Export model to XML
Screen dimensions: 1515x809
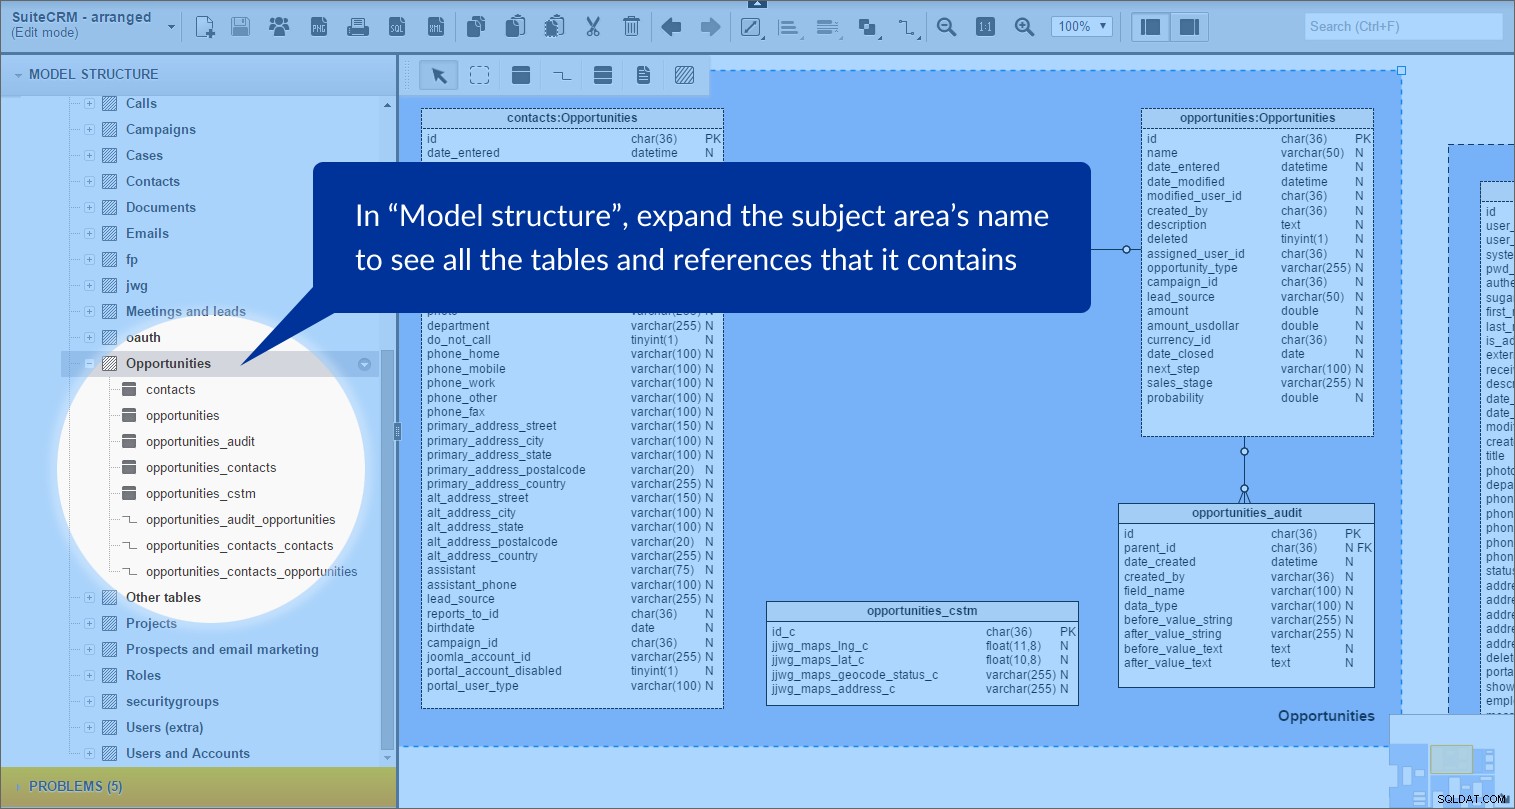[436, 27]
